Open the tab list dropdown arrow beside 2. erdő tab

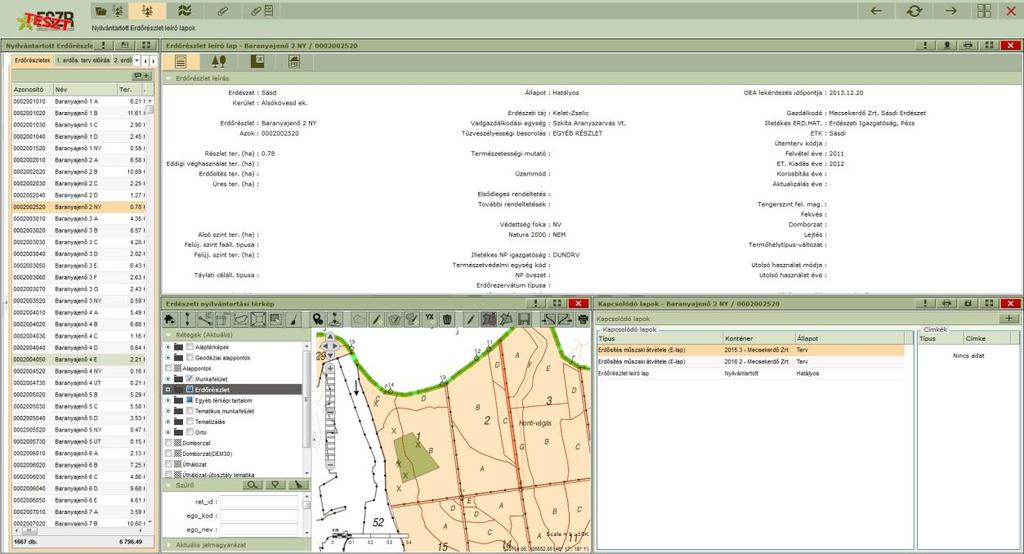136,60
